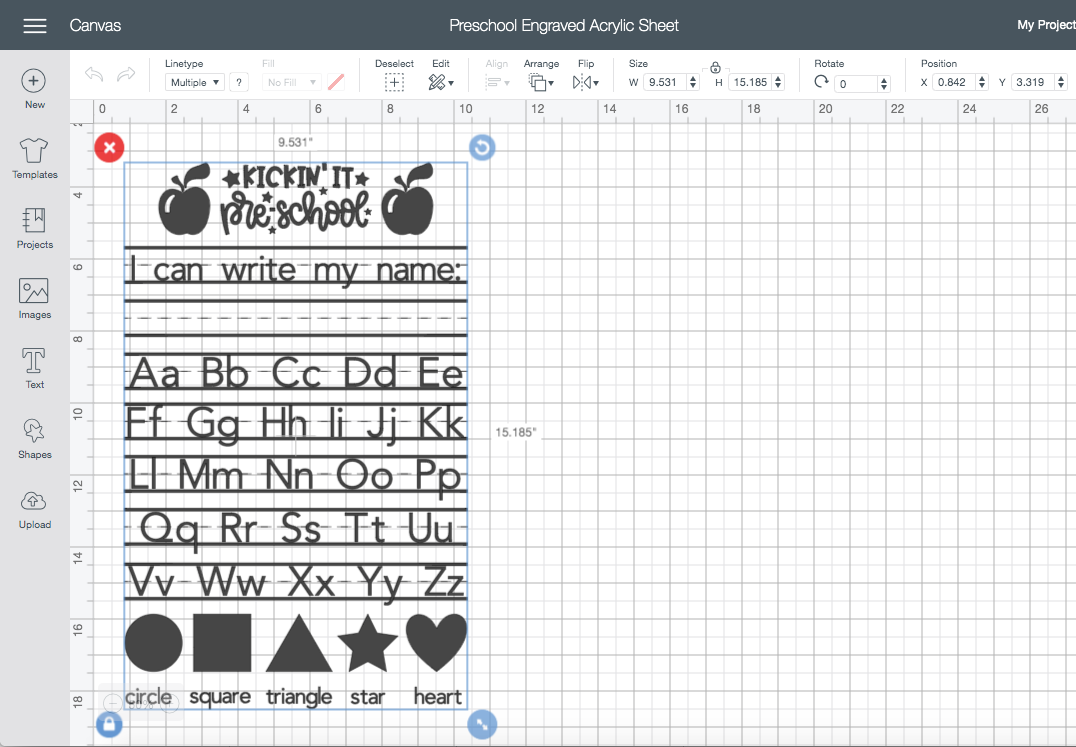Click the linetype help question button
Screen dimensions: 1076x747
pos(239,82)
